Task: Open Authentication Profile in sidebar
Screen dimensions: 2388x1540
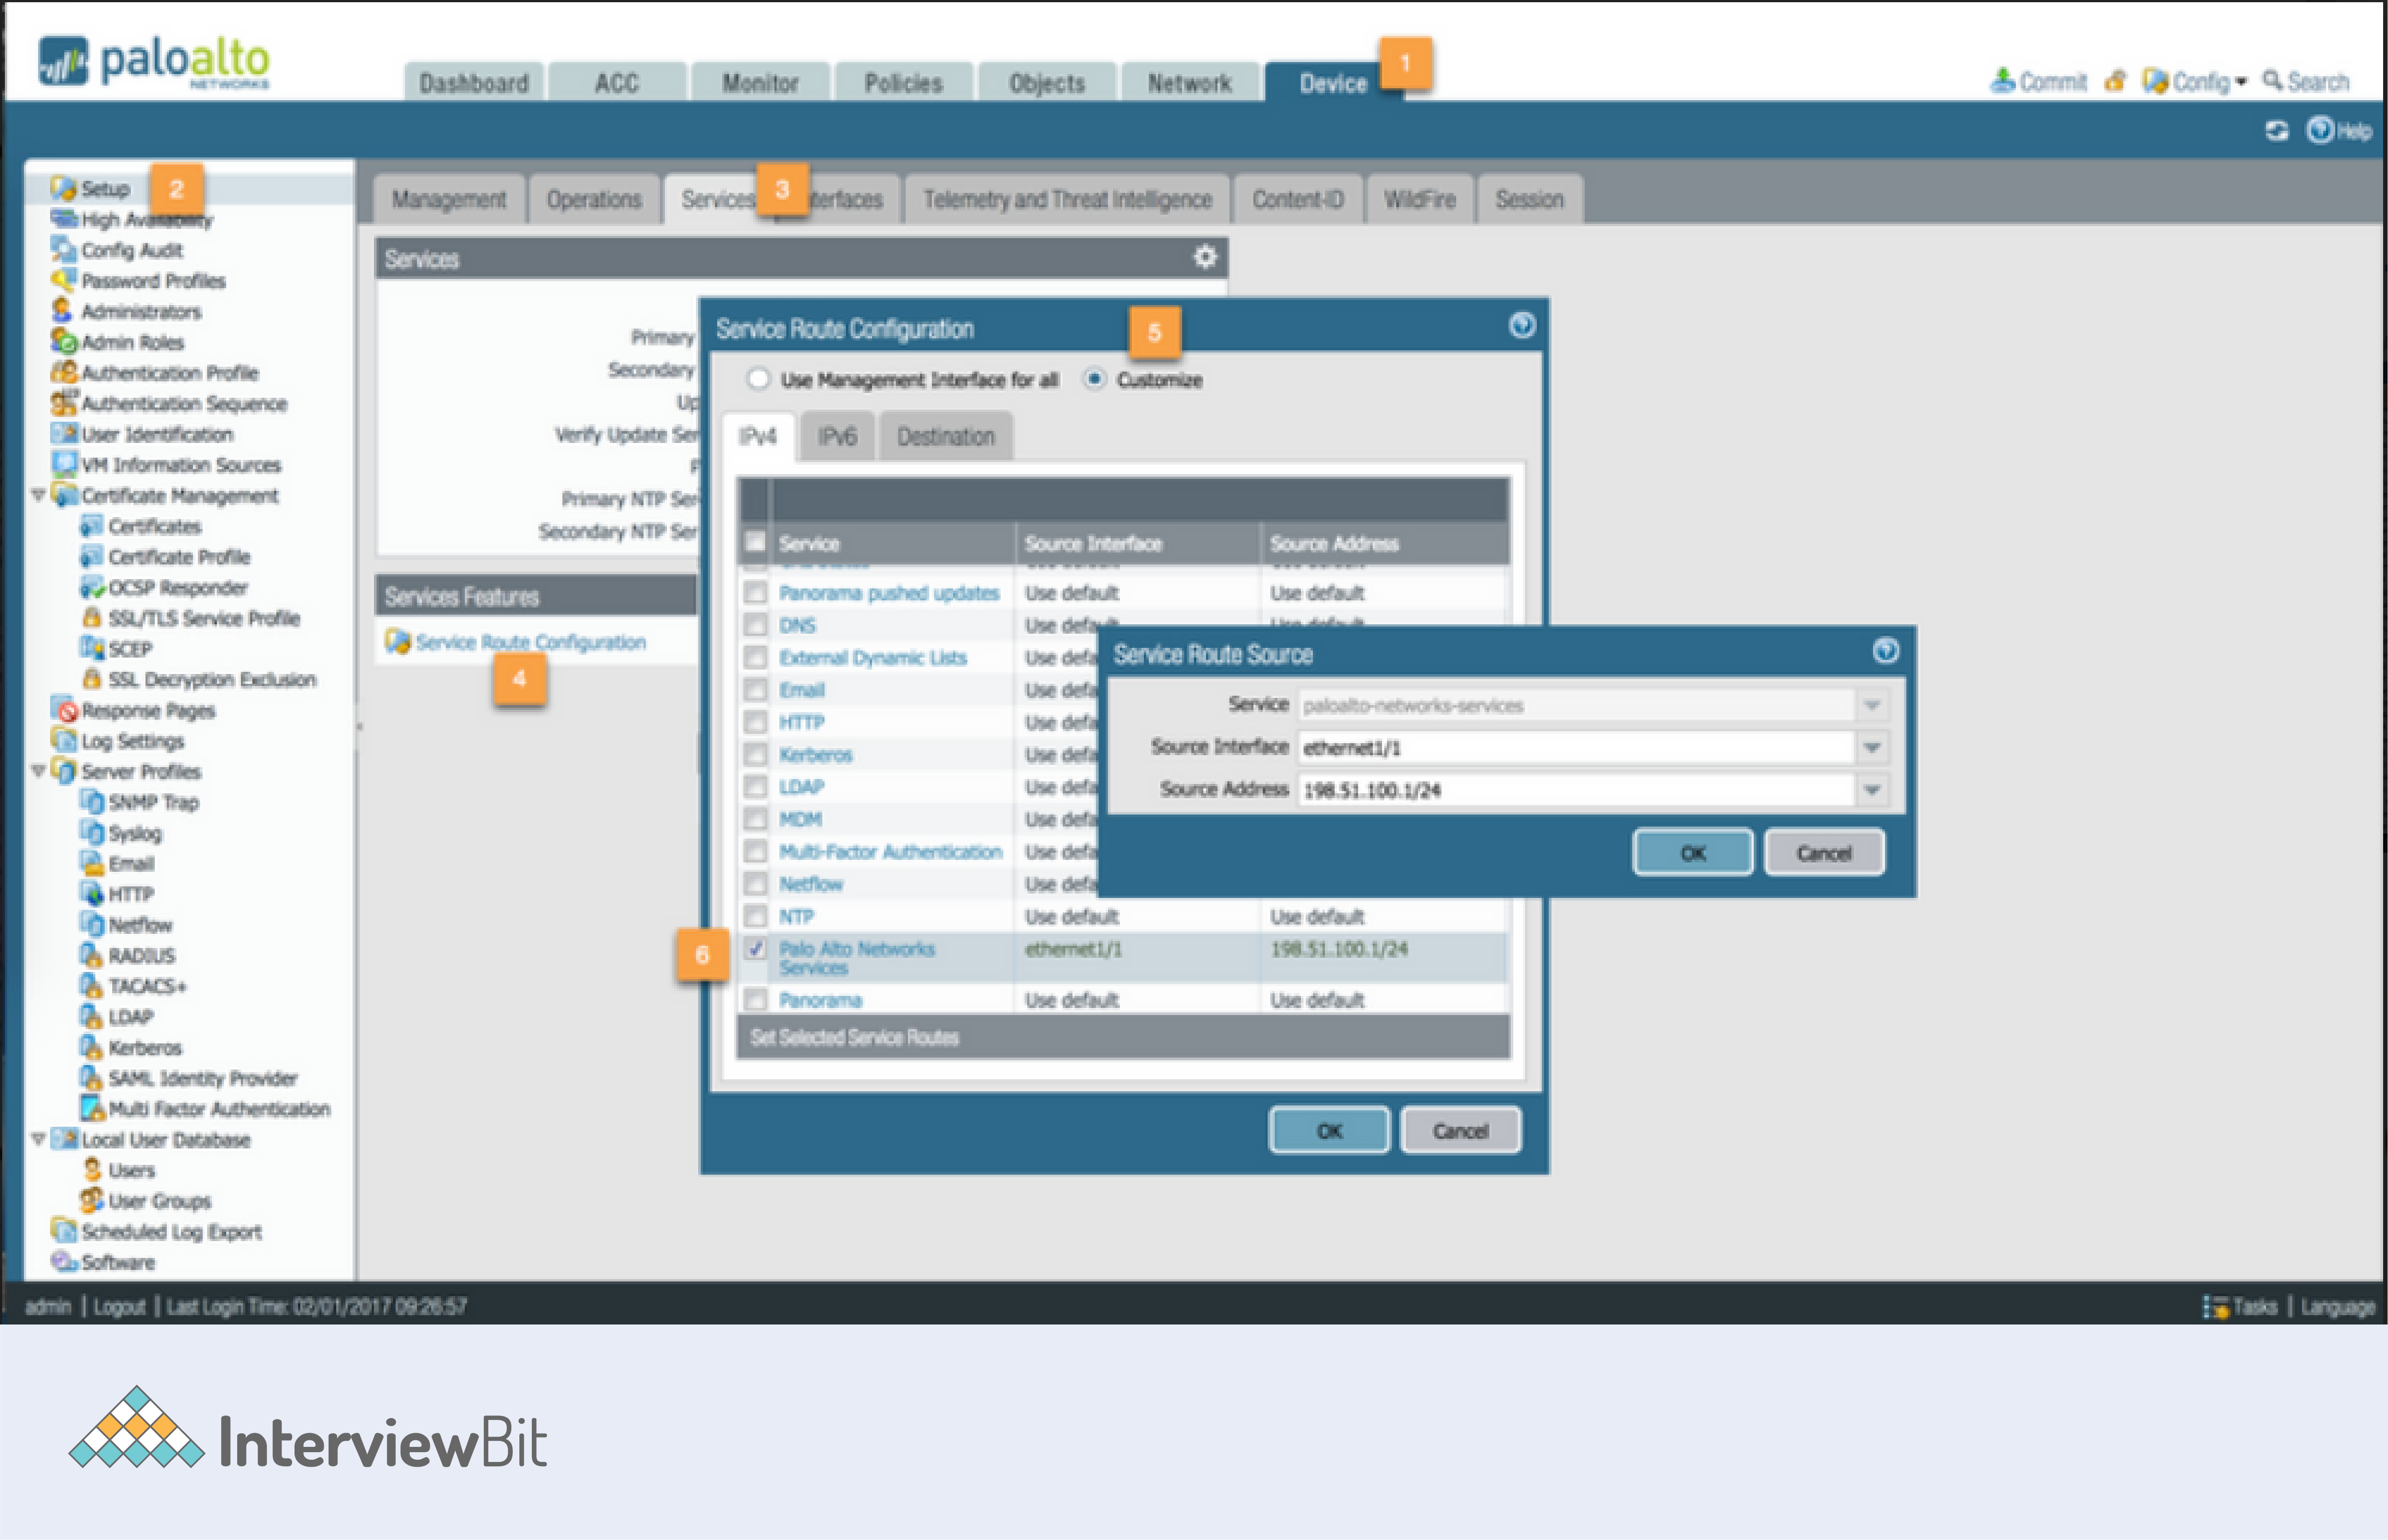Action: tap(154, 373)
